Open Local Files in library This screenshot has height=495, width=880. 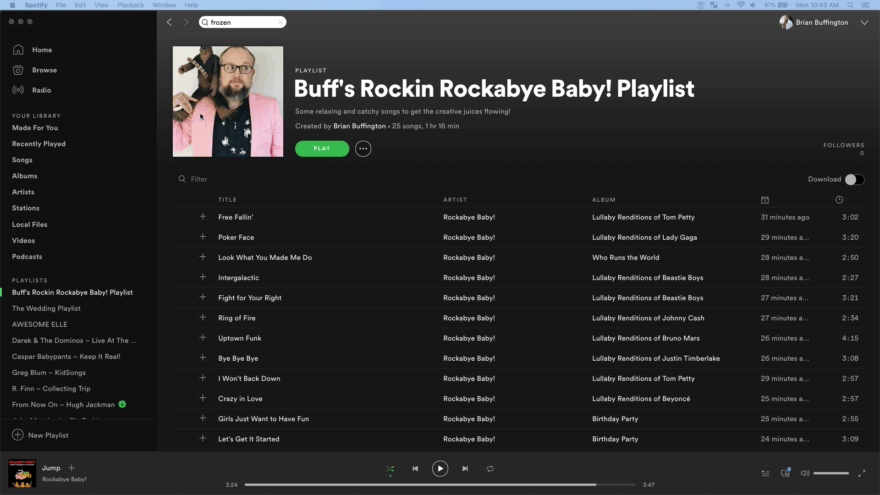pyautogui.click(x=30, y=224)
